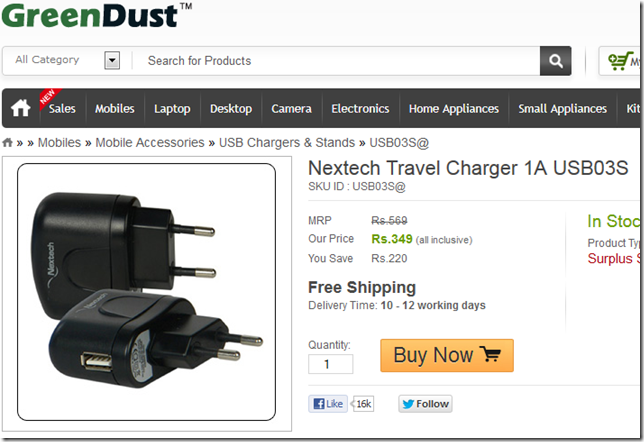
Task: Click the Buy Now button
Action: click(447, 355)
